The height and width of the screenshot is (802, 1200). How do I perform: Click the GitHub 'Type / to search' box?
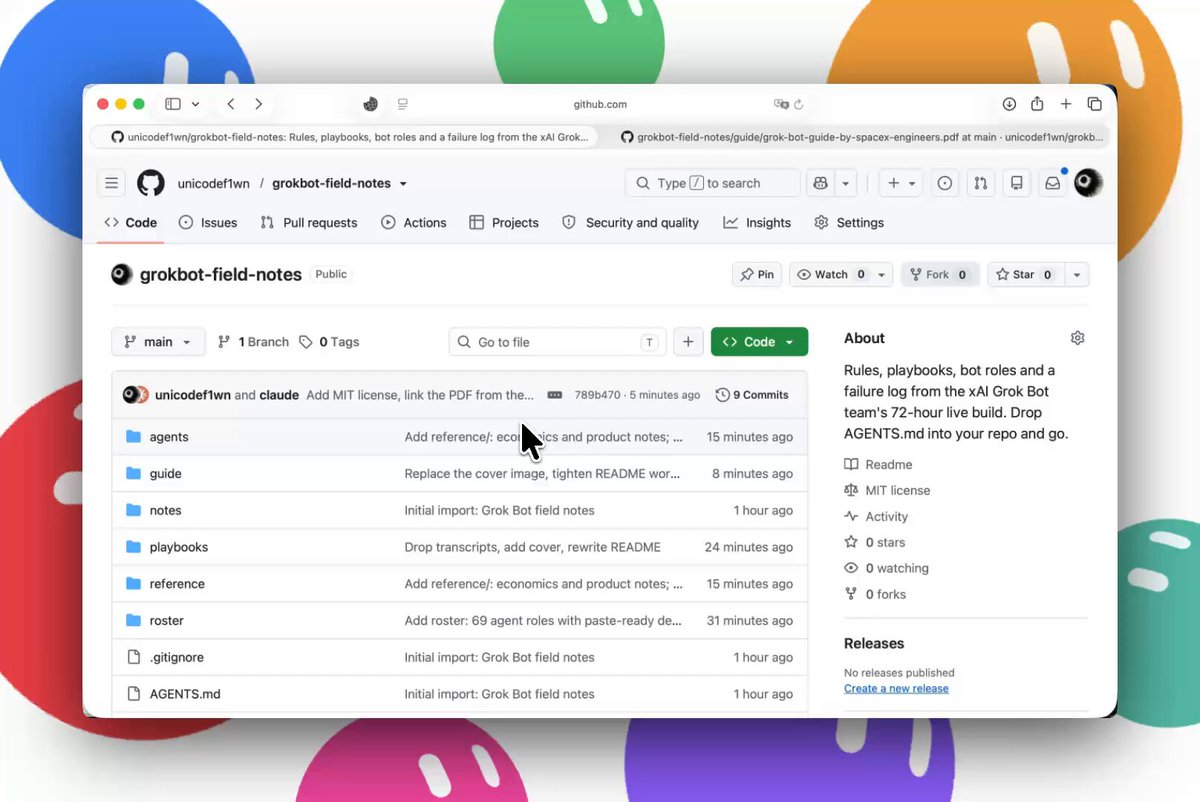(x=713, y=183)
